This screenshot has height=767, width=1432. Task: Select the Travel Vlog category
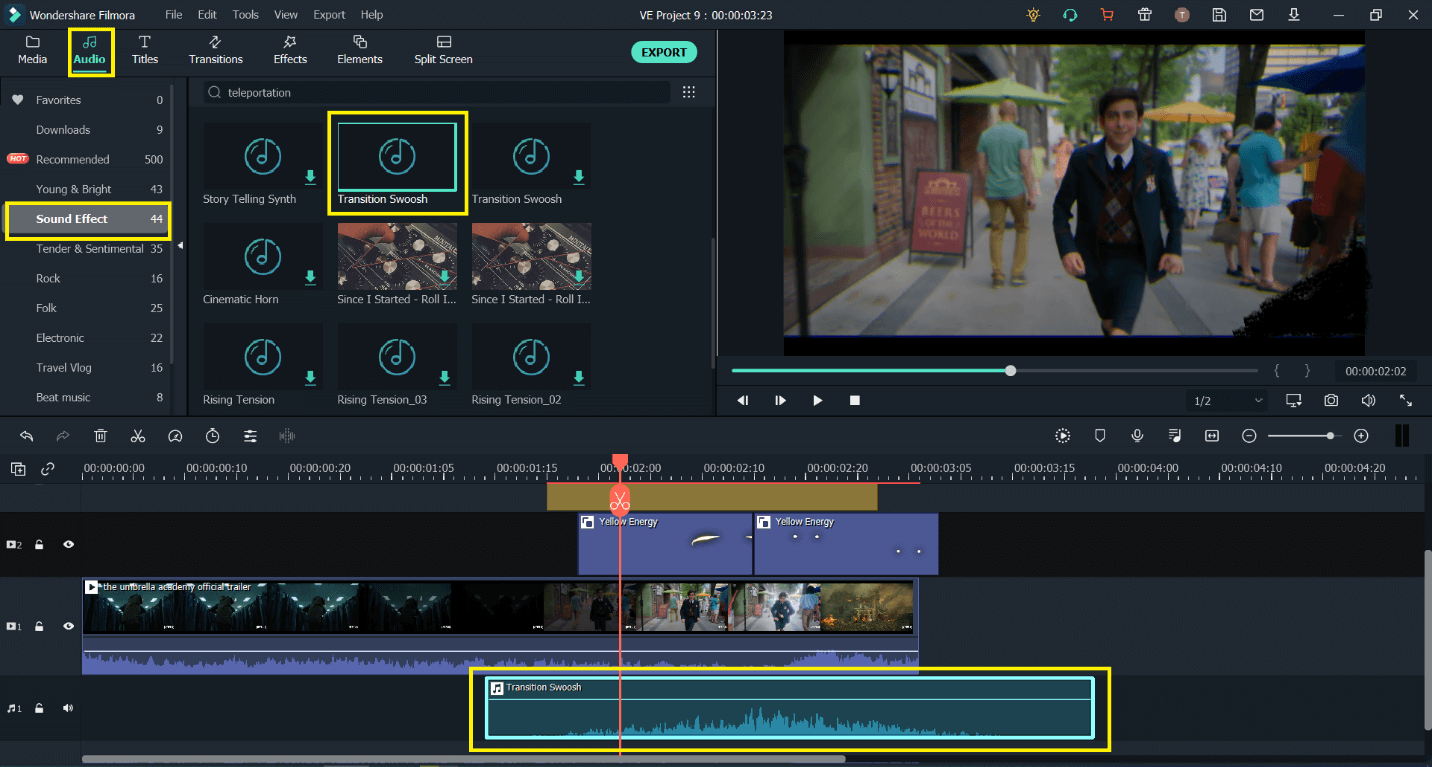(x=86, y=368)
